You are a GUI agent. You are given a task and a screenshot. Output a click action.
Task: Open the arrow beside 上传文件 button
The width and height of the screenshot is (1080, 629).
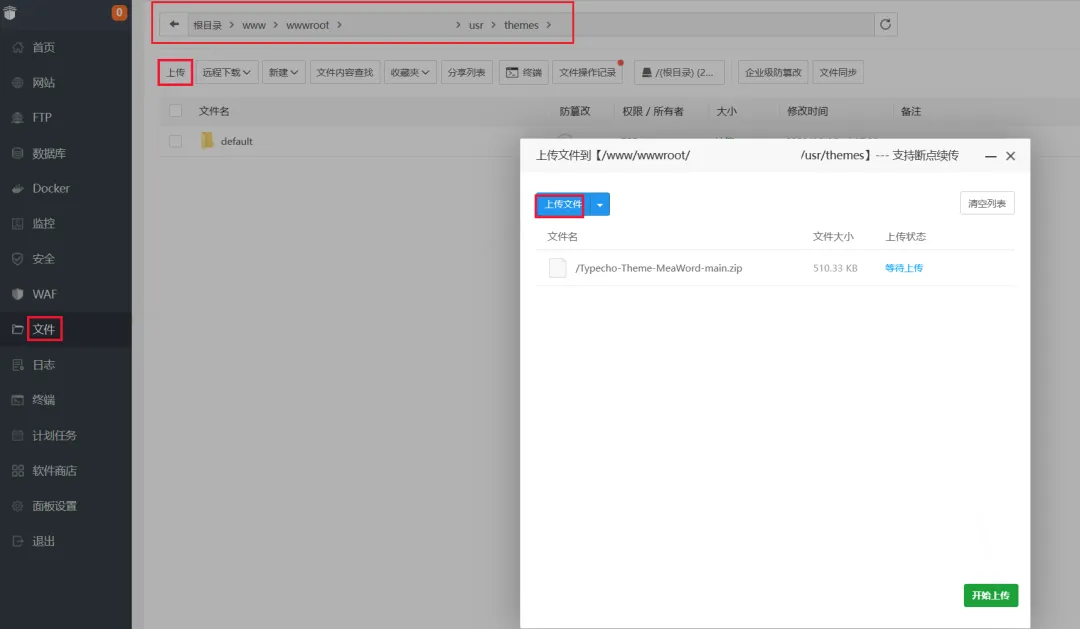click(600, 205)
